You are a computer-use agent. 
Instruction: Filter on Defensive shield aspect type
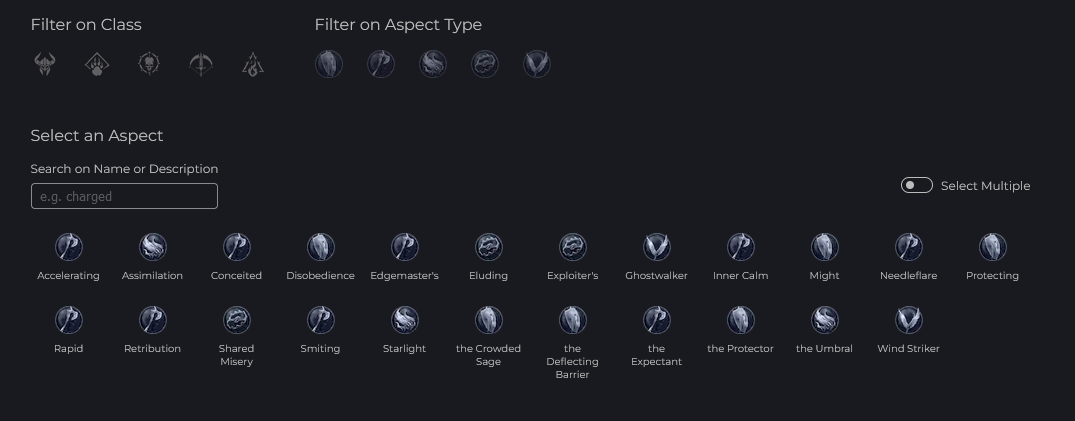[x=328, y=64]
